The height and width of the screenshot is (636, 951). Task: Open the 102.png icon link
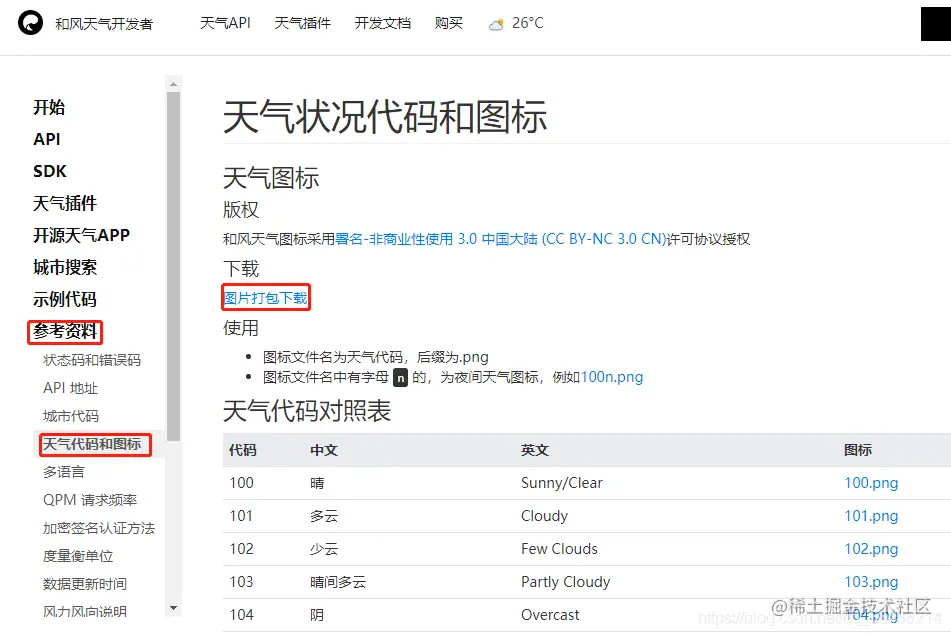click(x=871, y=549)
